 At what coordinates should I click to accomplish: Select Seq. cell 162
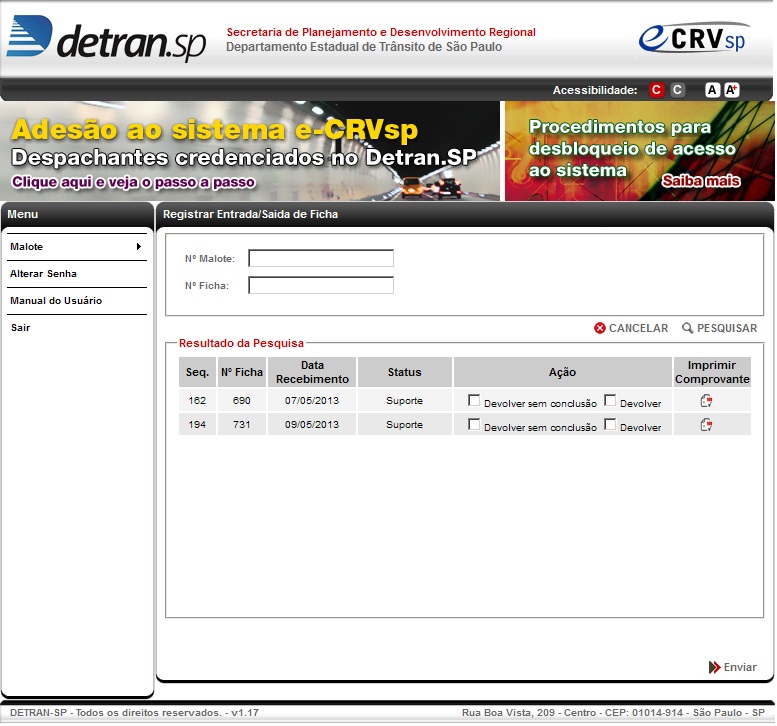197,400
